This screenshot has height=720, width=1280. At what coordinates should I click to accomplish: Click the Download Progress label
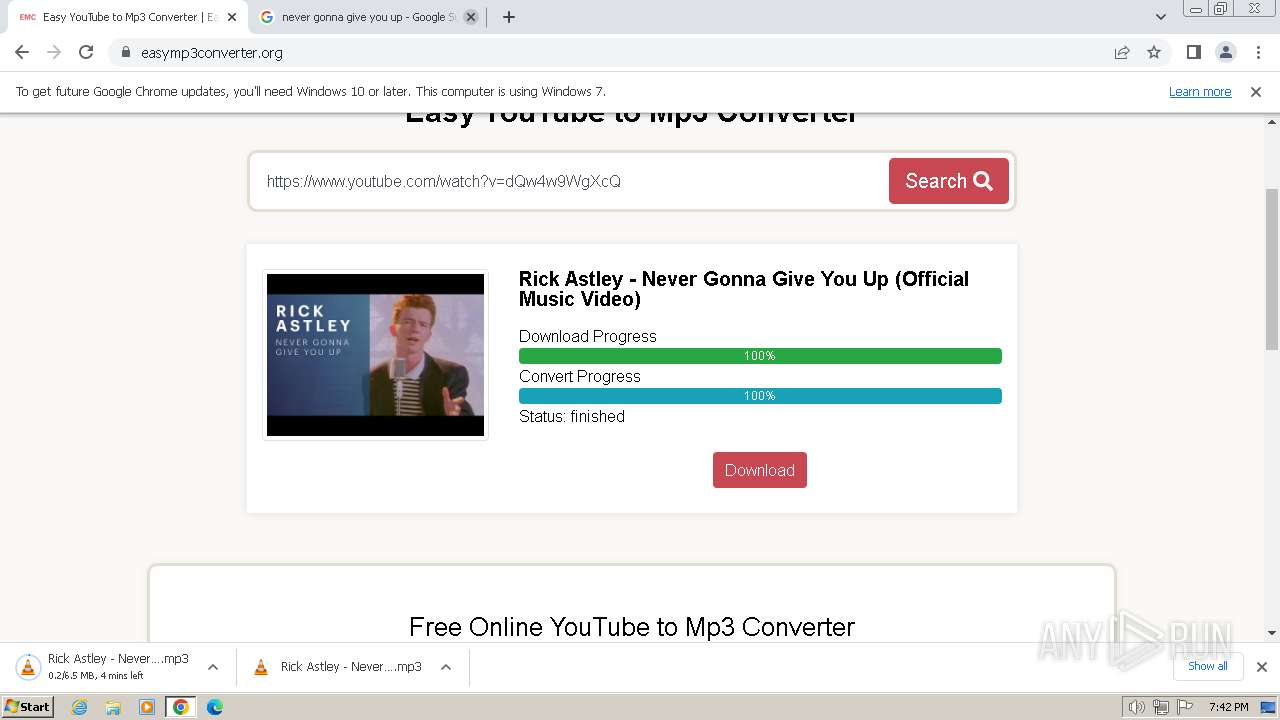tap(588, 336)
